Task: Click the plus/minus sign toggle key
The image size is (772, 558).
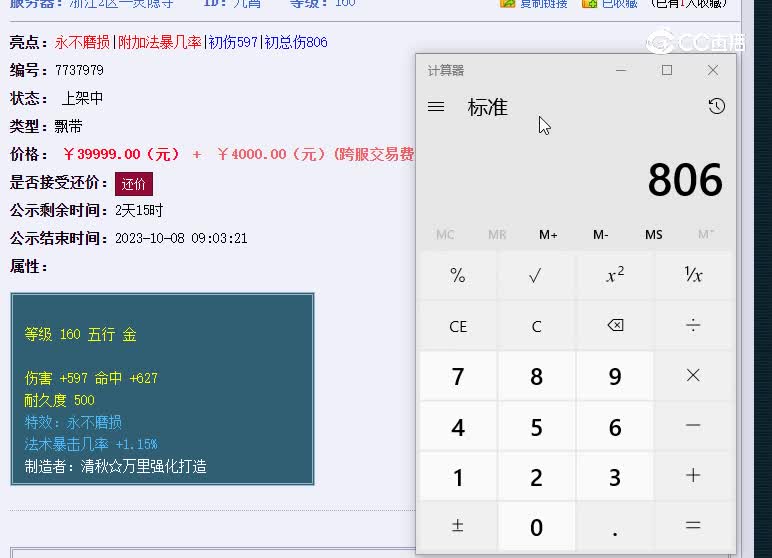Action: [457, 526]
